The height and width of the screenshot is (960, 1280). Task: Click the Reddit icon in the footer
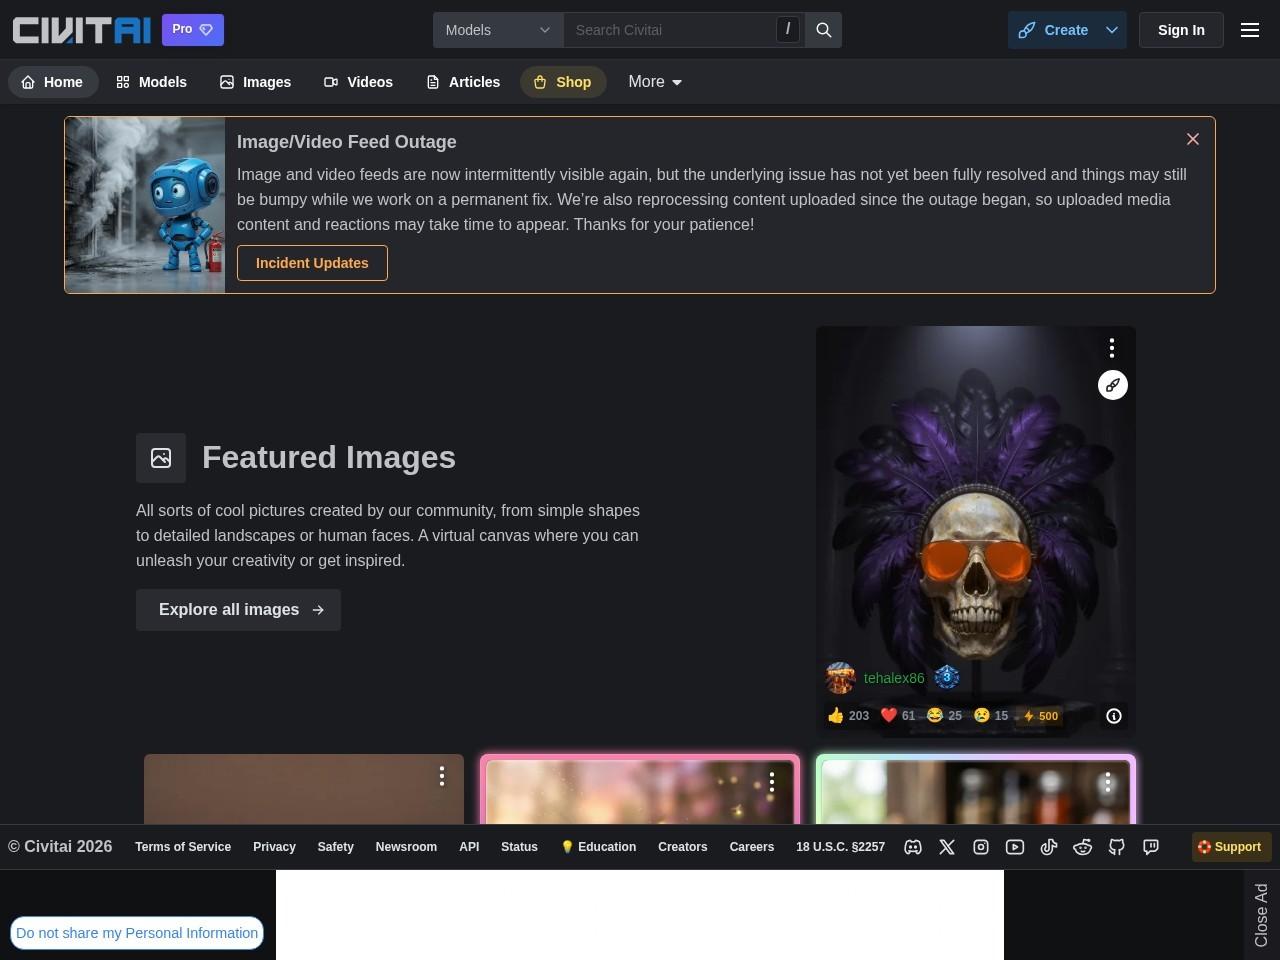(1083, 847)
